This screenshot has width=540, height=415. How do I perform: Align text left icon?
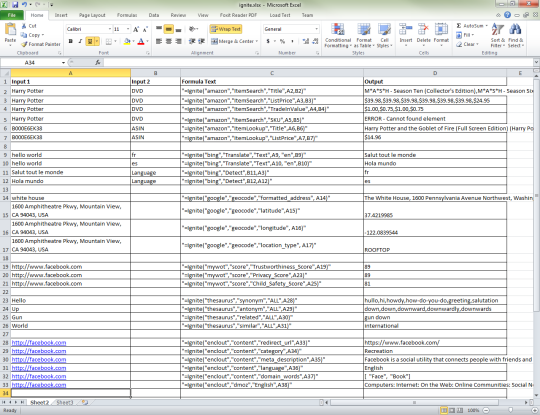coord(159,41)
